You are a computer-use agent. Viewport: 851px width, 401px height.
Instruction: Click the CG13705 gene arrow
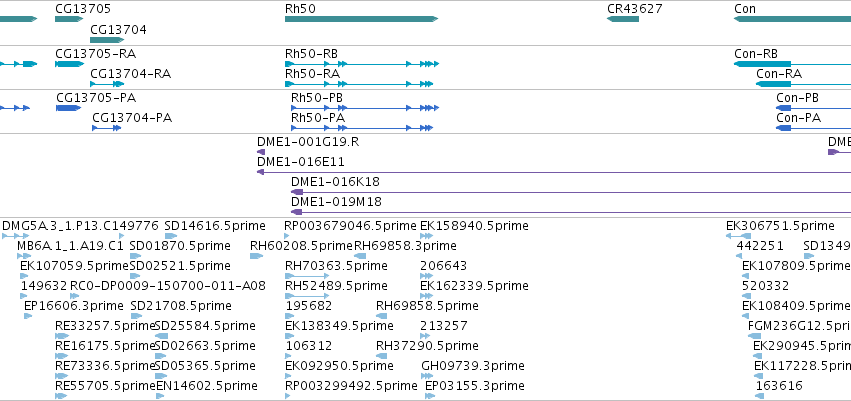coord(69,20)
